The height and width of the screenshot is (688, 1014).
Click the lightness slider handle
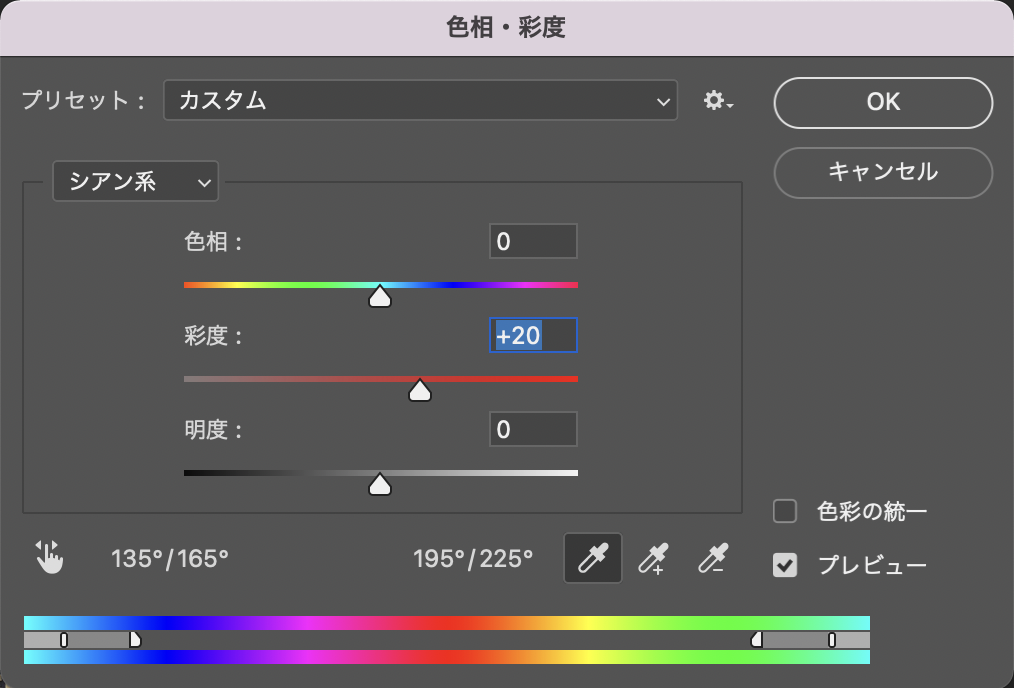coord(380,485)
